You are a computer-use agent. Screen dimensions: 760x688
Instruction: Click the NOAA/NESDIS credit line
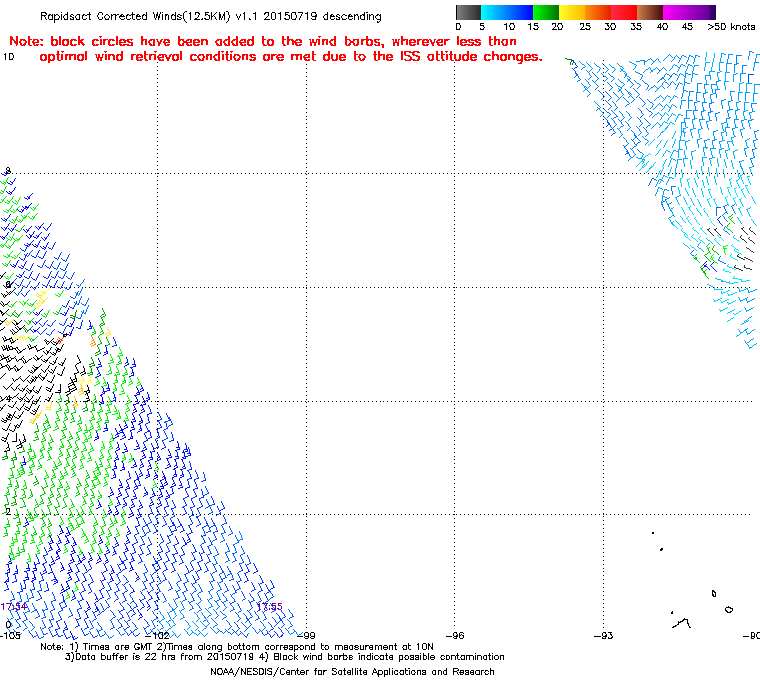(x=352, y=672)
